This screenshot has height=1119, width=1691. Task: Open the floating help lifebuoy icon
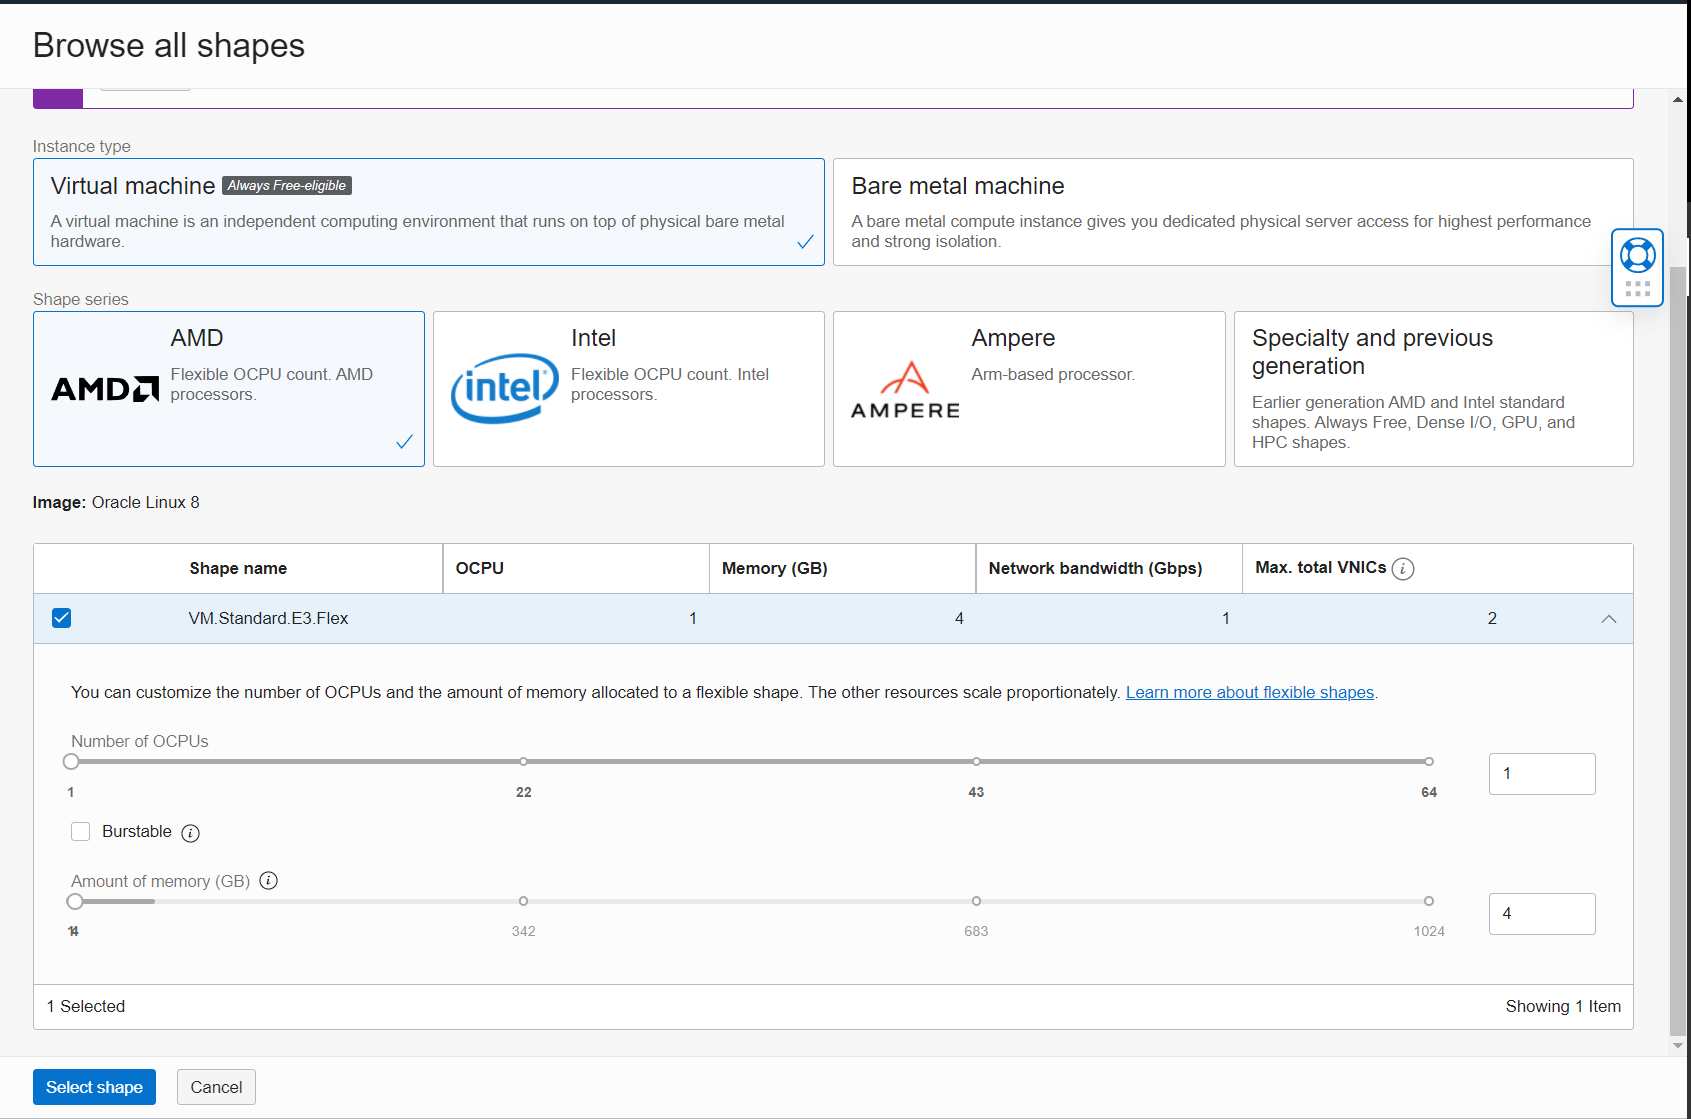point(1637,256)
